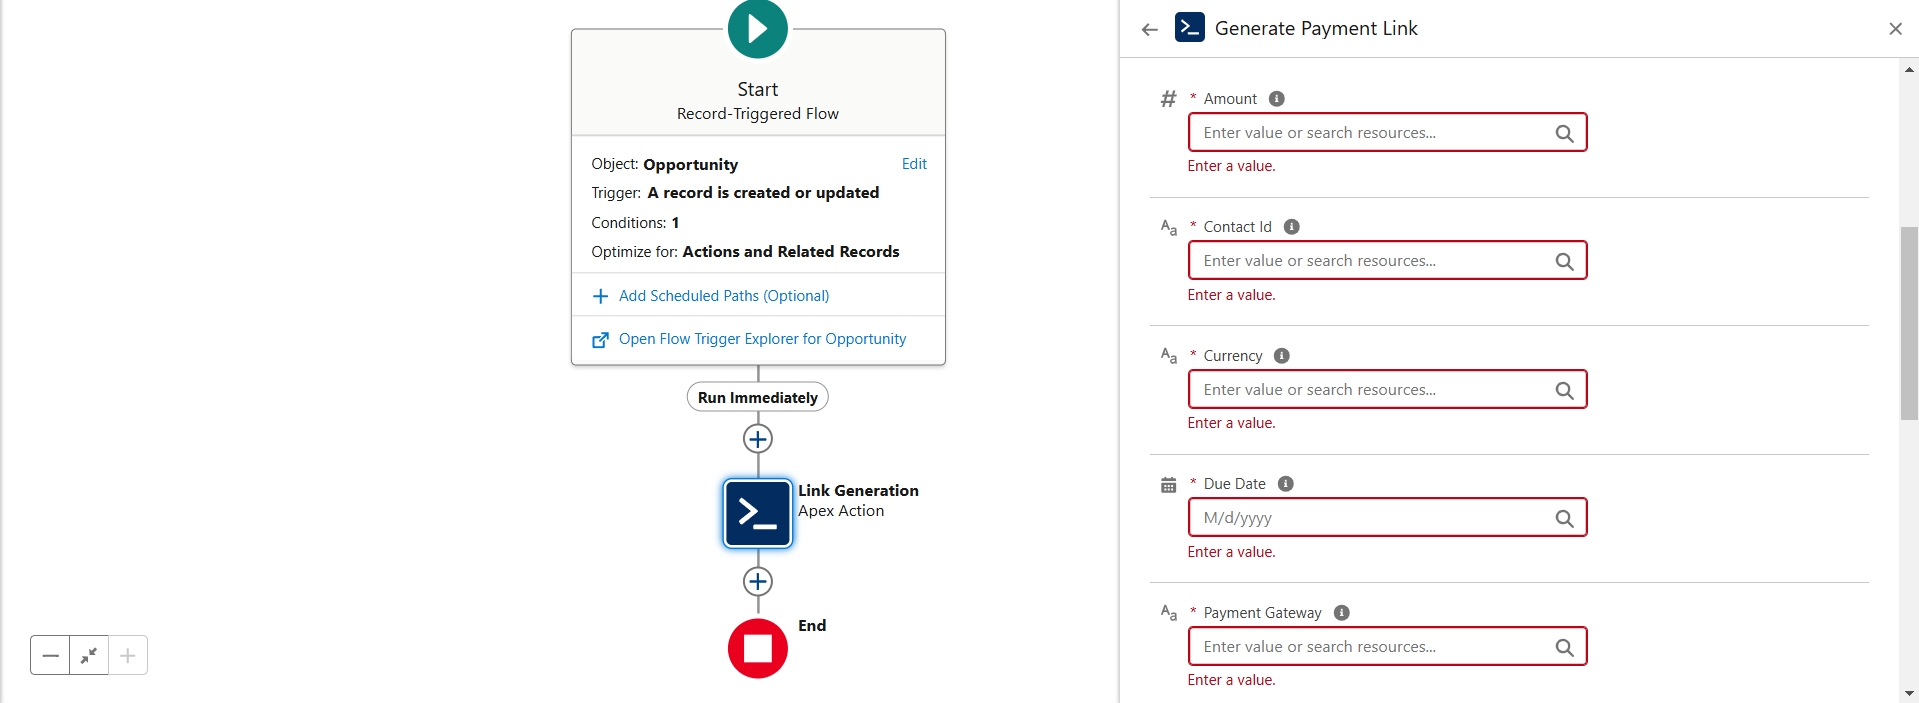Screen dimensions: 1919x703
Task: Focus the Currency input field
Action: (x=1387, y=389)
